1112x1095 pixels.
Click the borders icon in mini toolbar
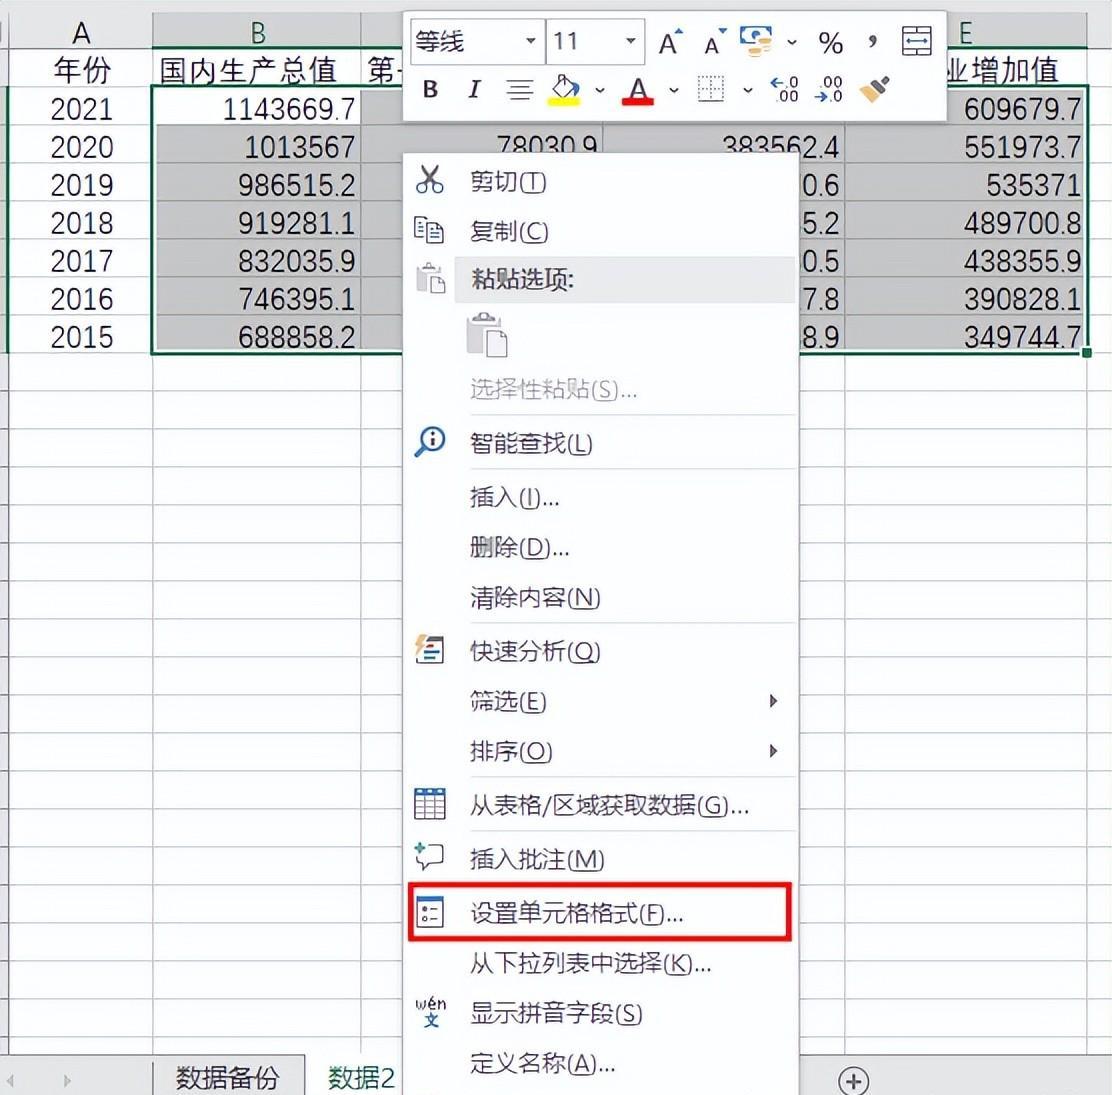point(711,90)
